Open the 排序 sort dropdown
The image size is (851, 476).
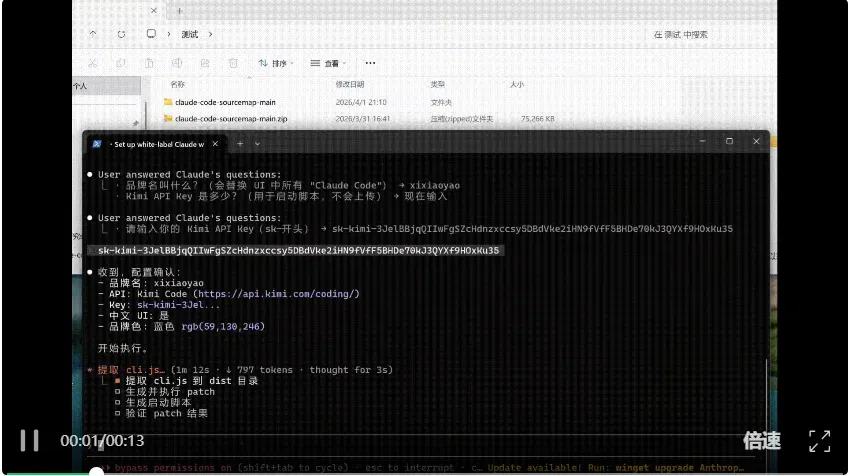[x=276, y=64]
